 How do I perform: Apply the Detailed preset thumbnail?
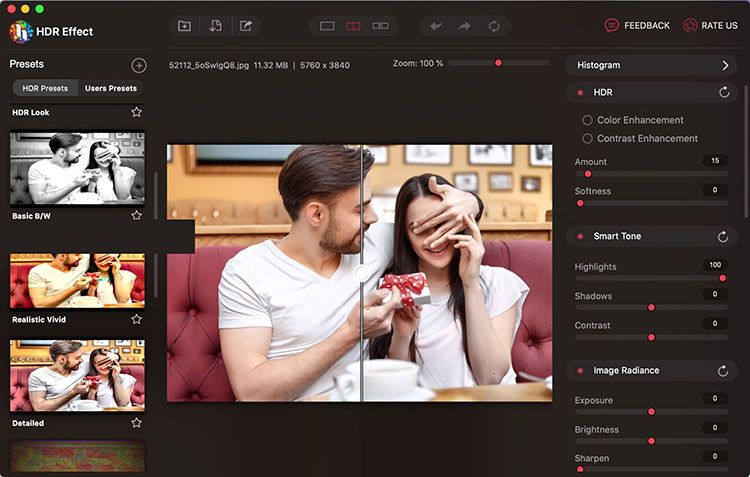tap(77, 376)
